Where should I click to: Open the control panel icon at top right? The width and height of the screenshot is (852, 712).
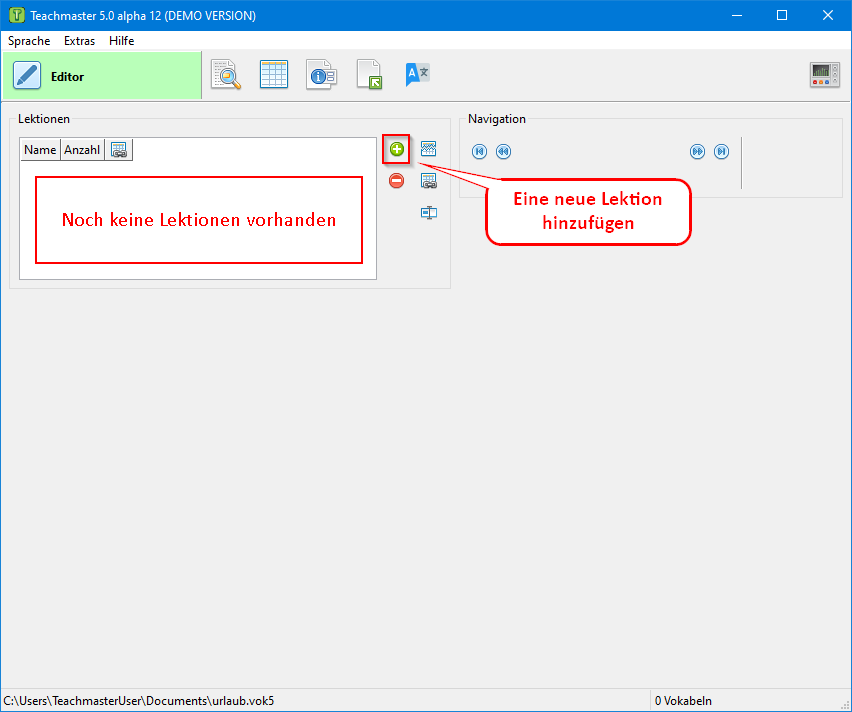click(x=824, y=75)
